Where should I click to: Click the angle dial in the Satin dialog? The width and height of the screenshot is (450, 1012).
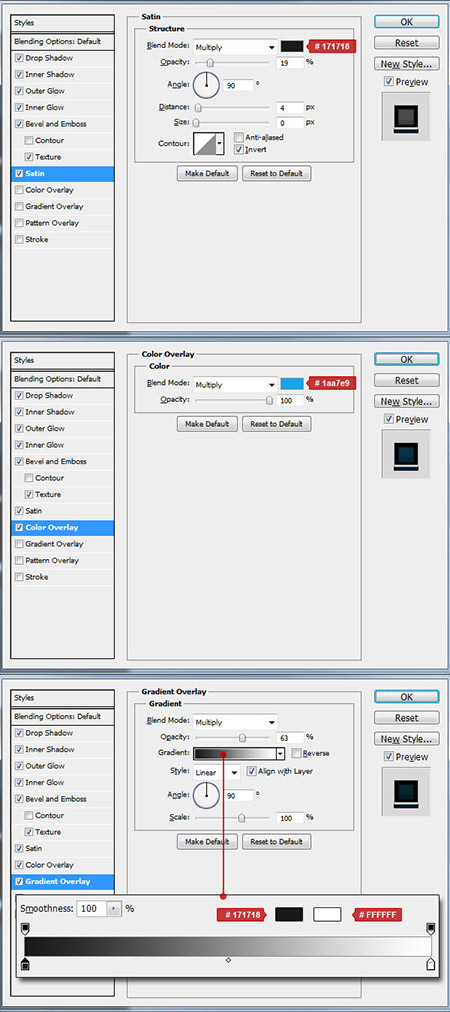[207, 85]
